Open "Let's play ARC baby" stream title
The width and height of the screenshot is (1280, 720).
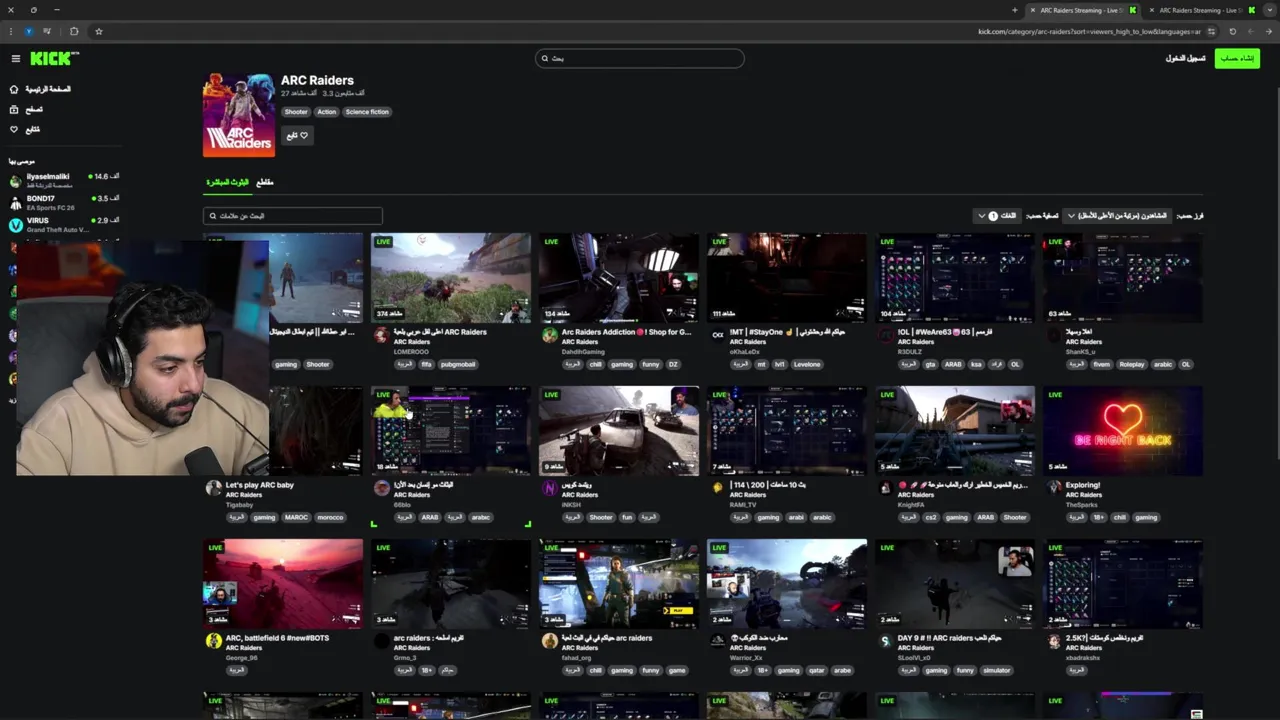[x=260, y=485]
